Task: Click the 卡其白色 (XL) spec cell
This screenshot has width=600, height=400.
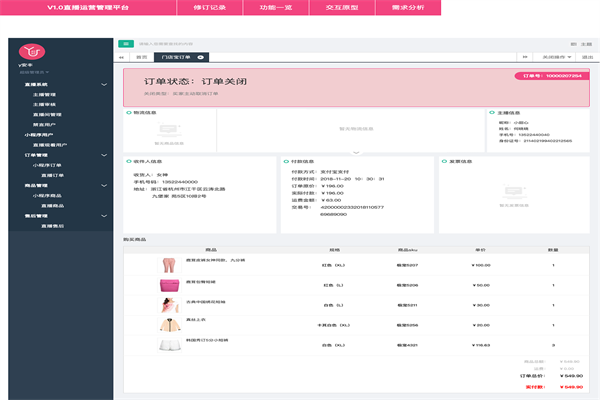Action: tap(333, 325)
